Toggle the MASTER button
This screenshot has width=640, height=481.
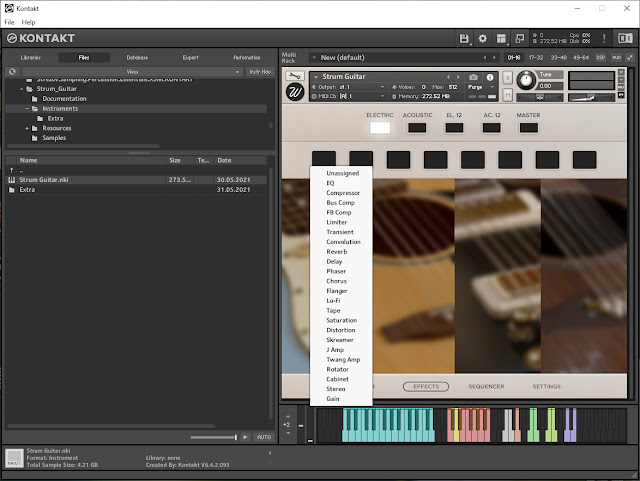pos(529,128)
